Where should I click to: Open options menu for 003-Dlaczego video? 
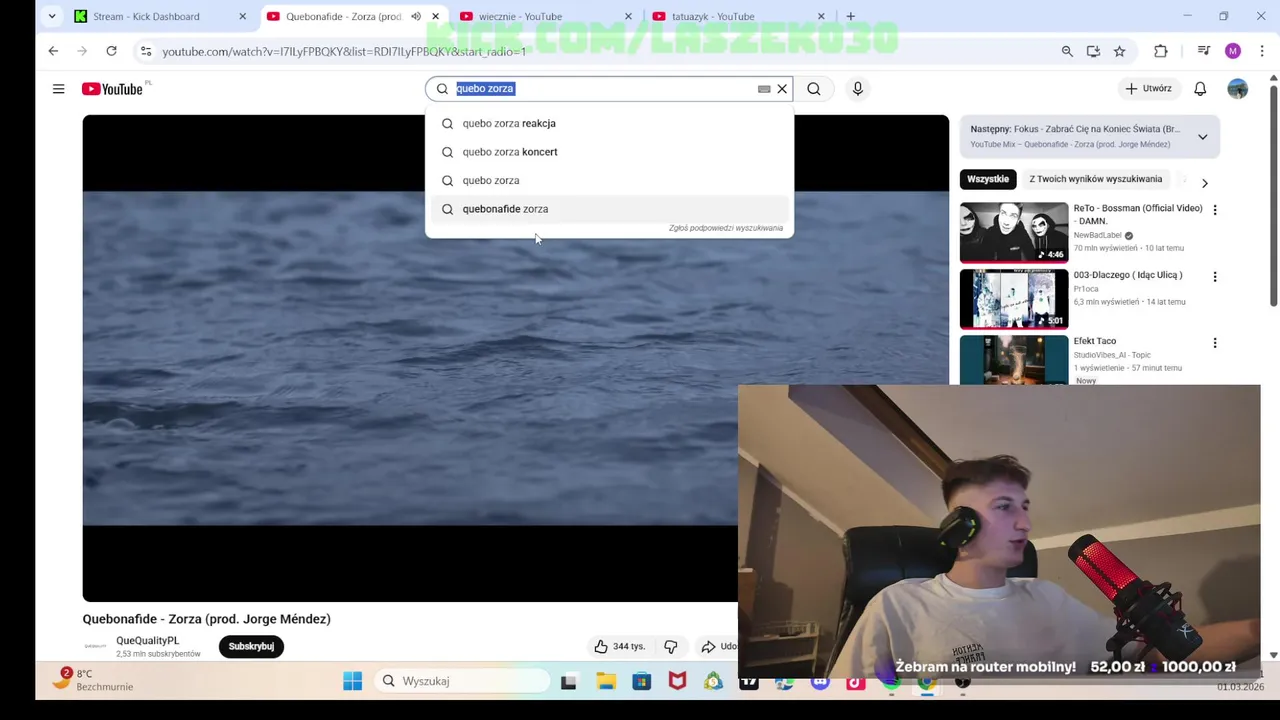tap(1215, 276)
